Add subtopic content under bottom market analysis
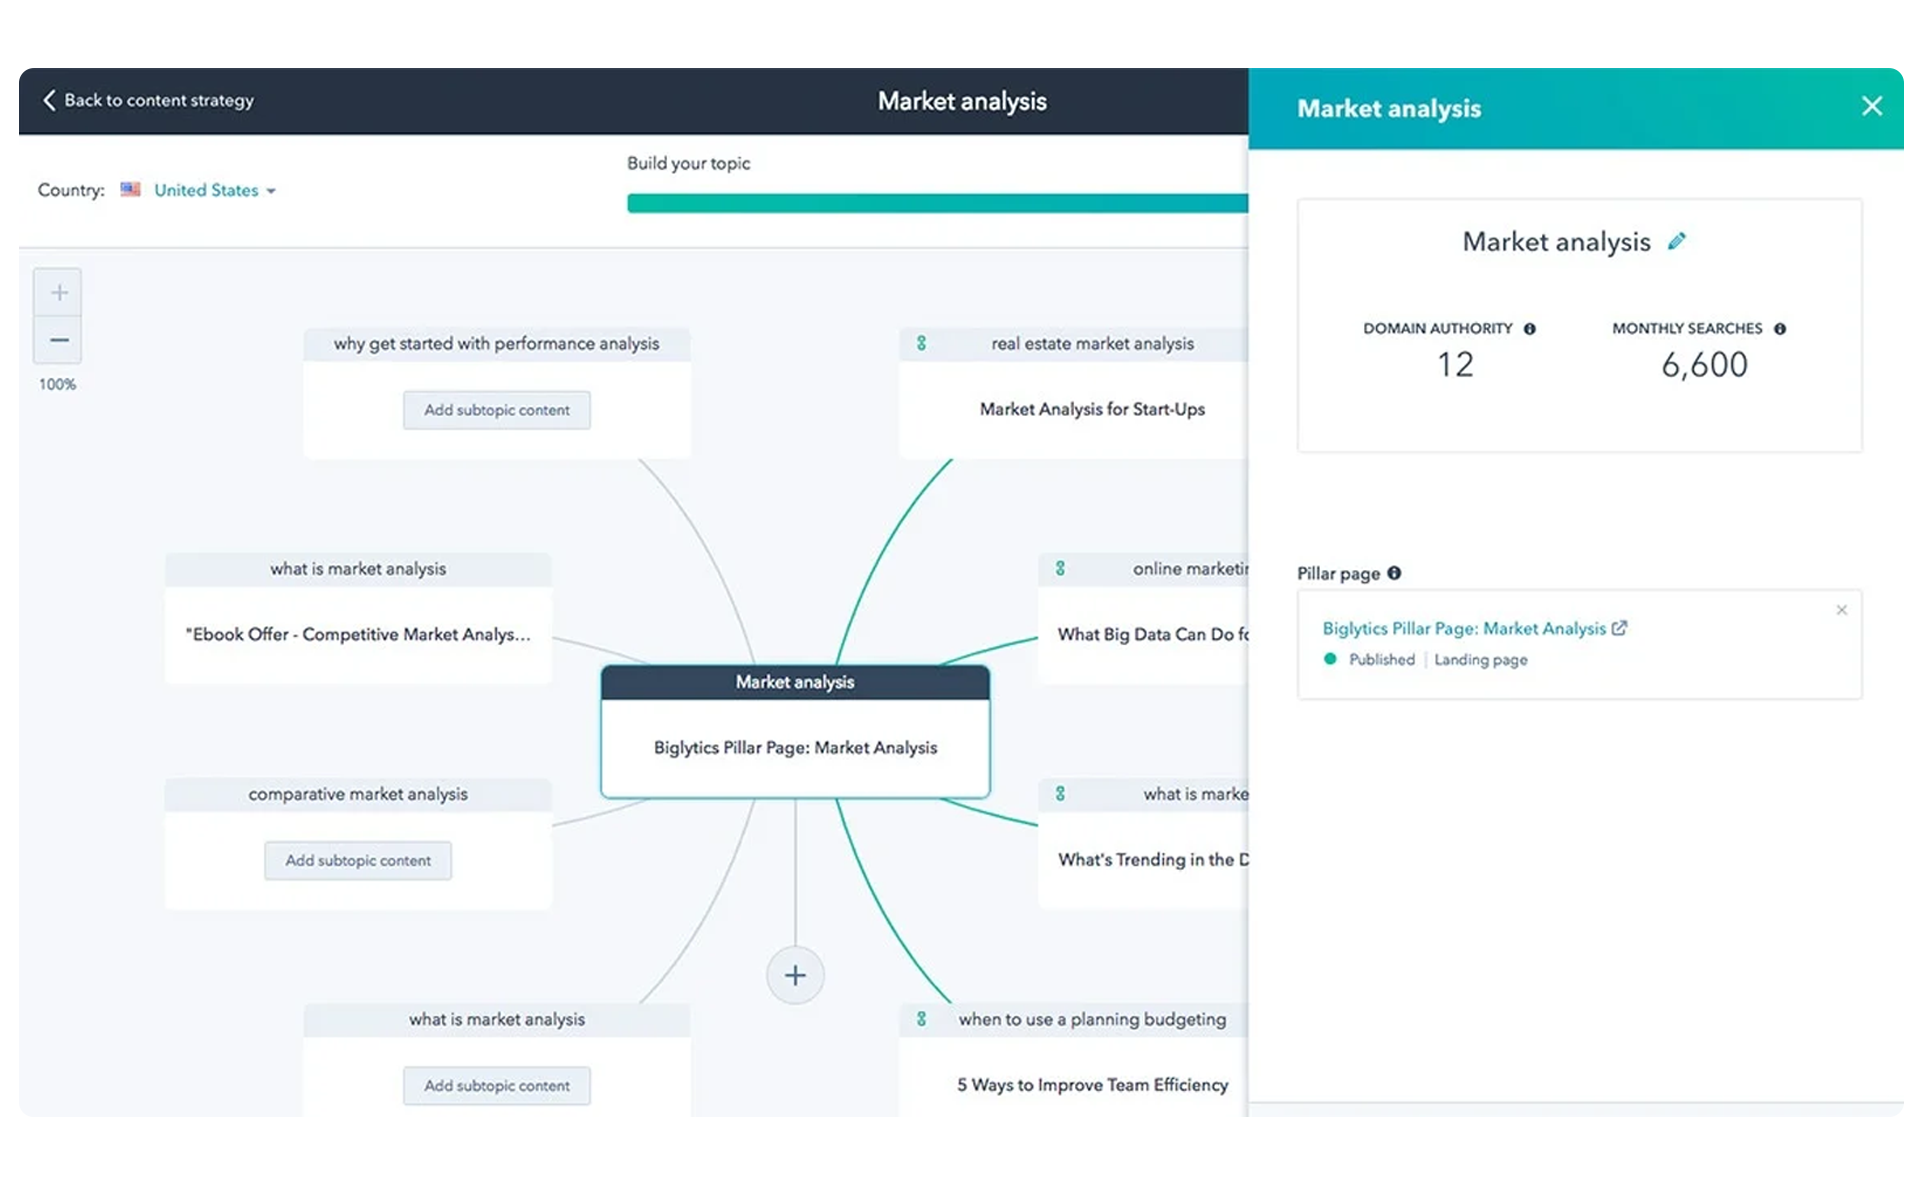 tap(497, 1085)
